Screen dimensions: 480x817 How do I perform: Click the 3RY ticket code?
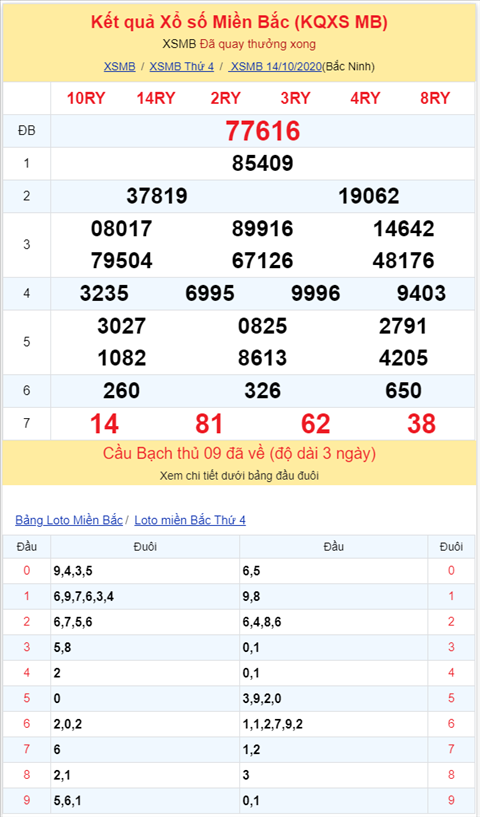point(296,98)
